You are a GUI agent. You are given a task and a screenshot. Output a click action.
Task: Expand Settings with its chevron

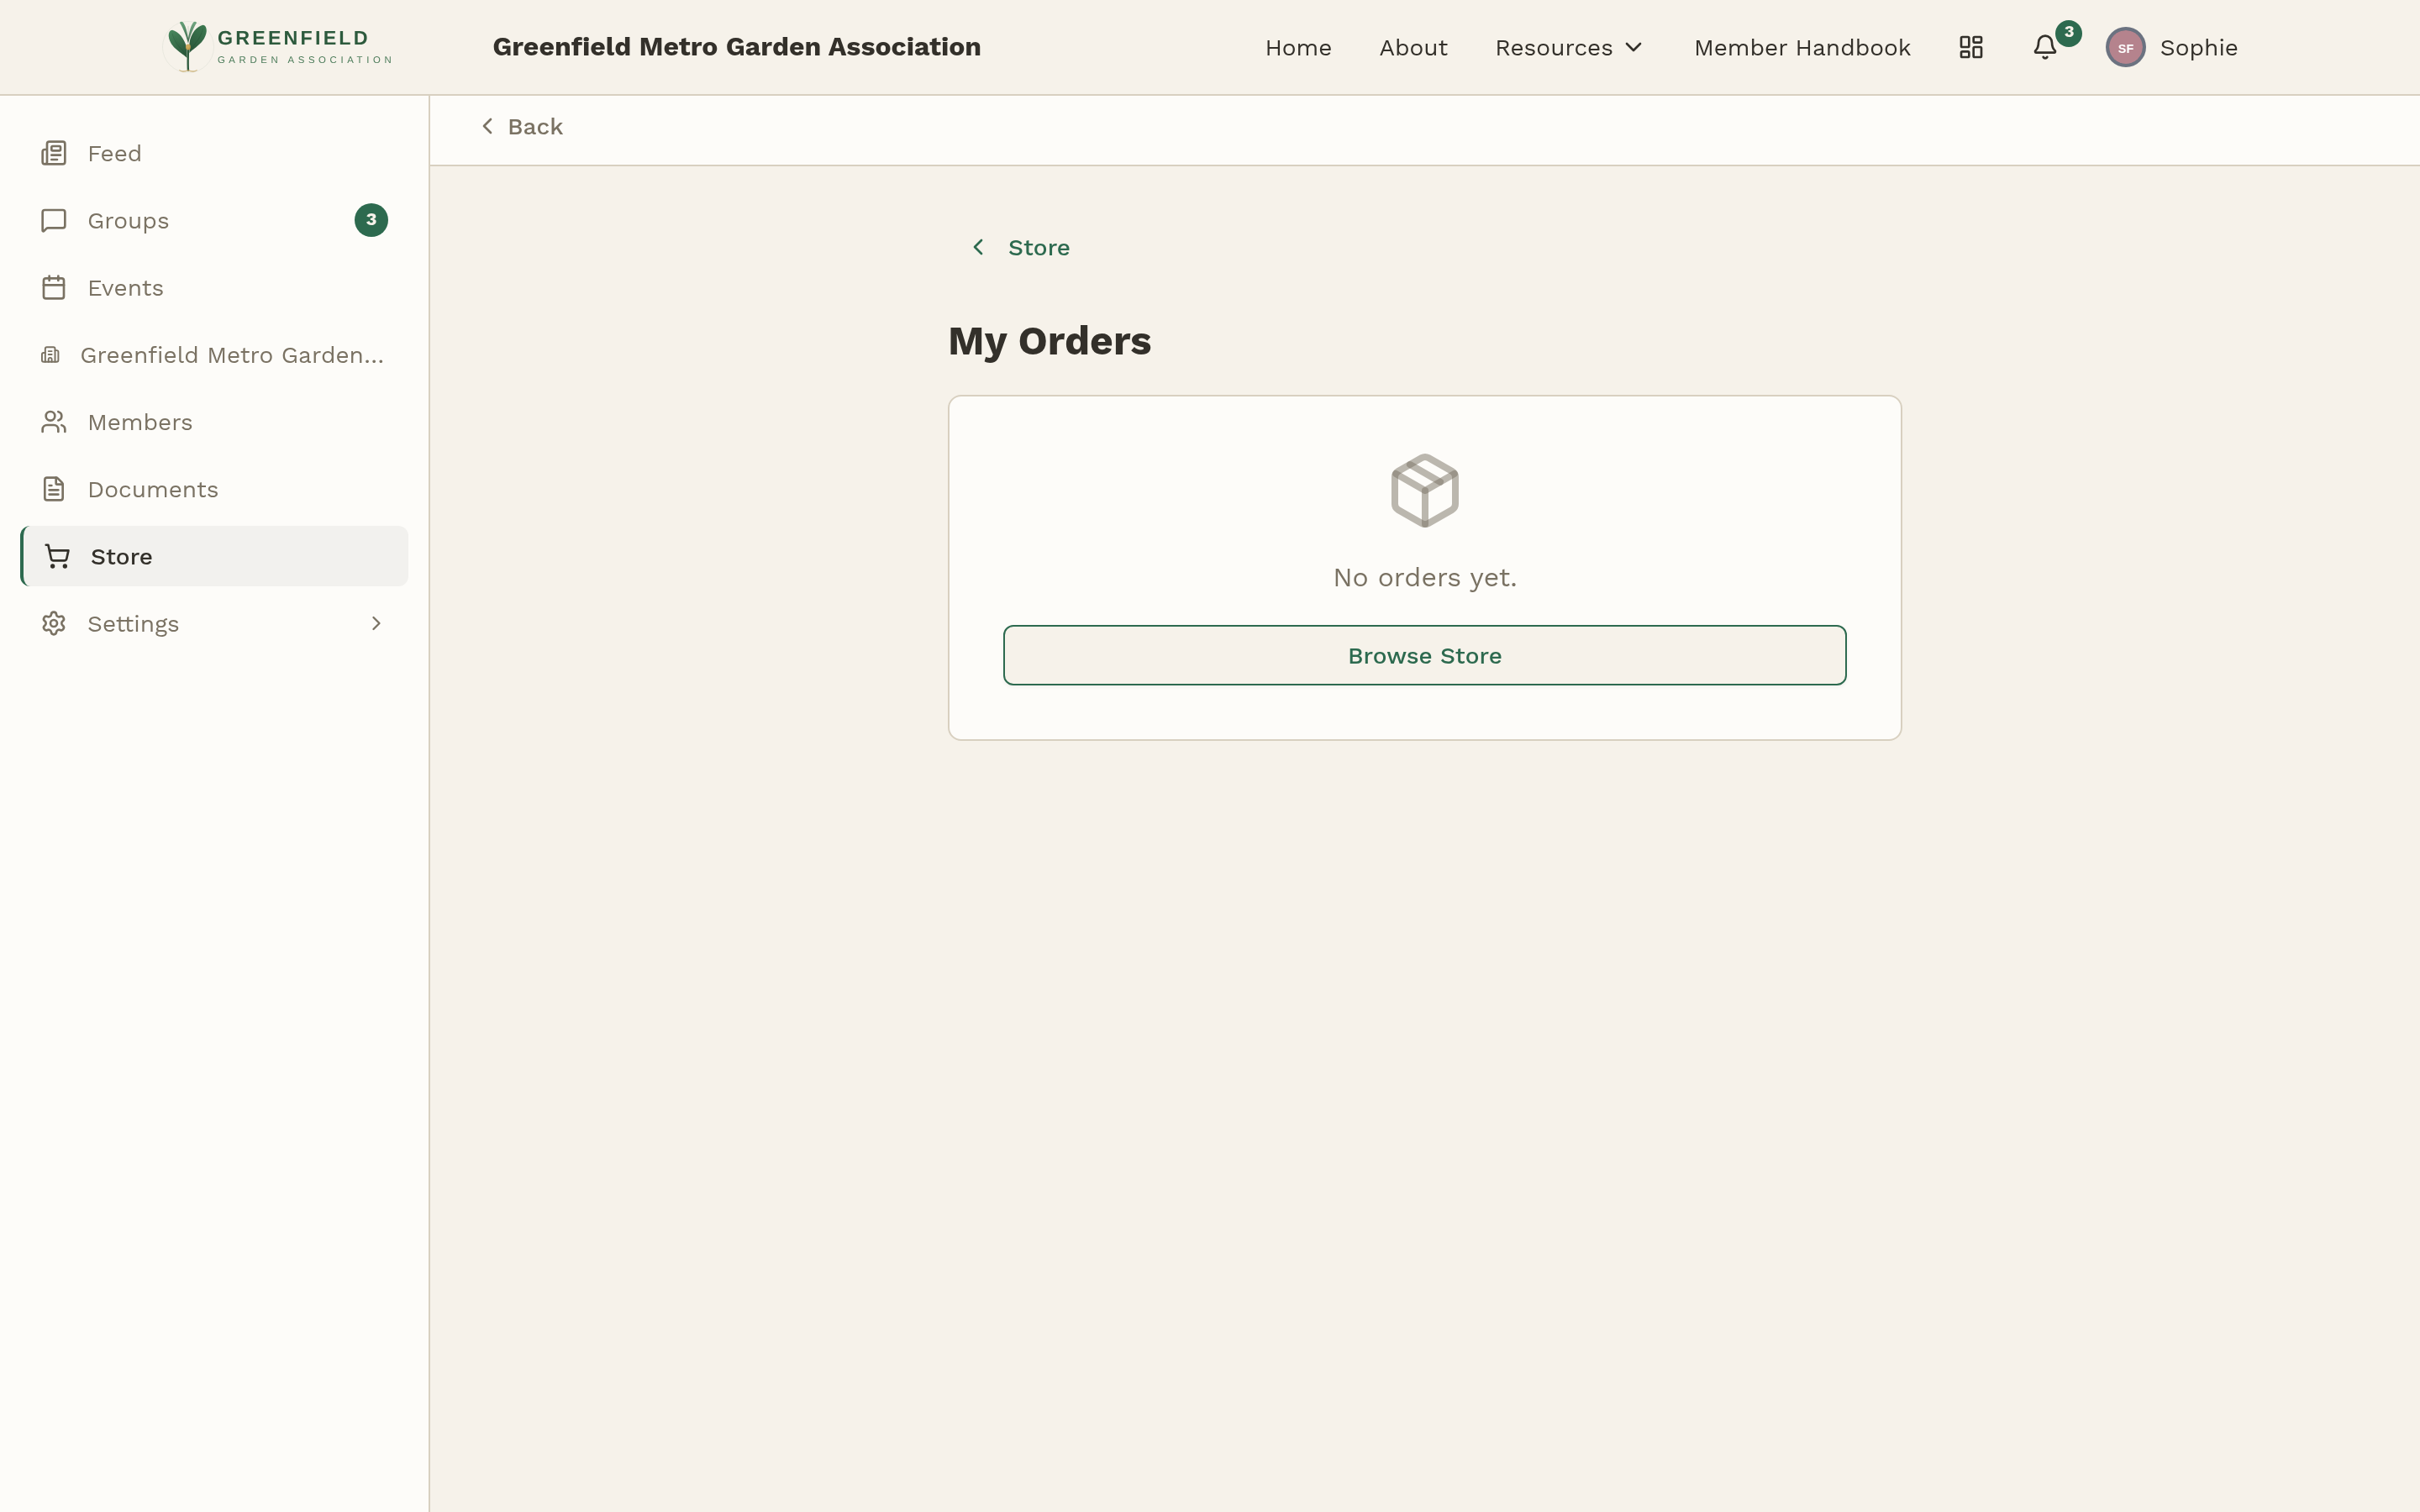[x=376, y=623]
